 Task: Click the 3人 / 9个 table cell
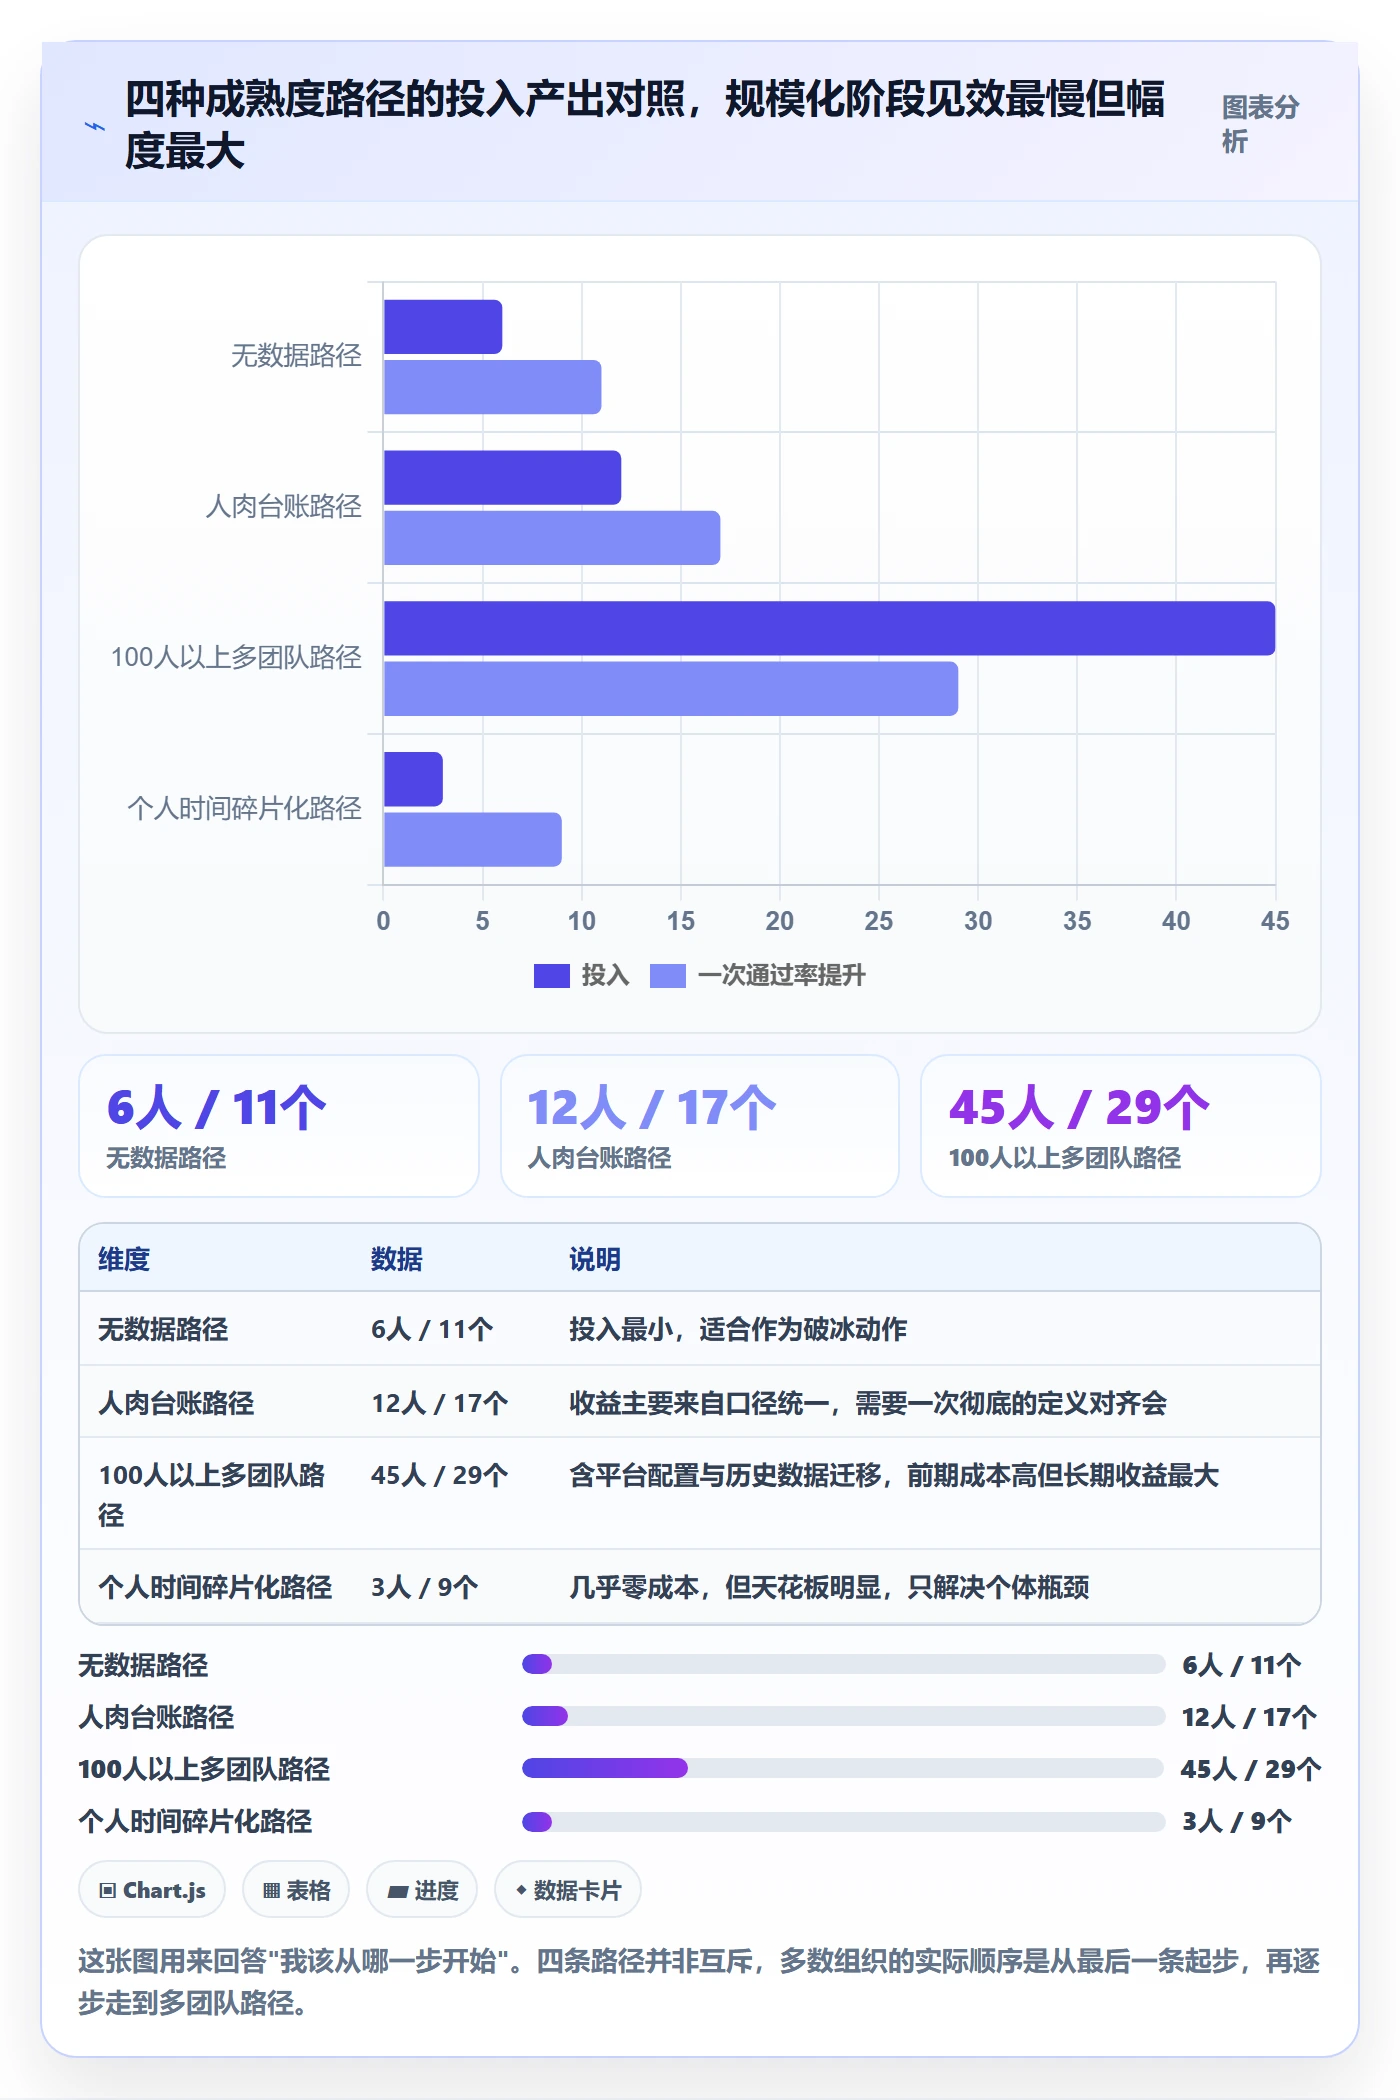click(x=425, y=1587)
